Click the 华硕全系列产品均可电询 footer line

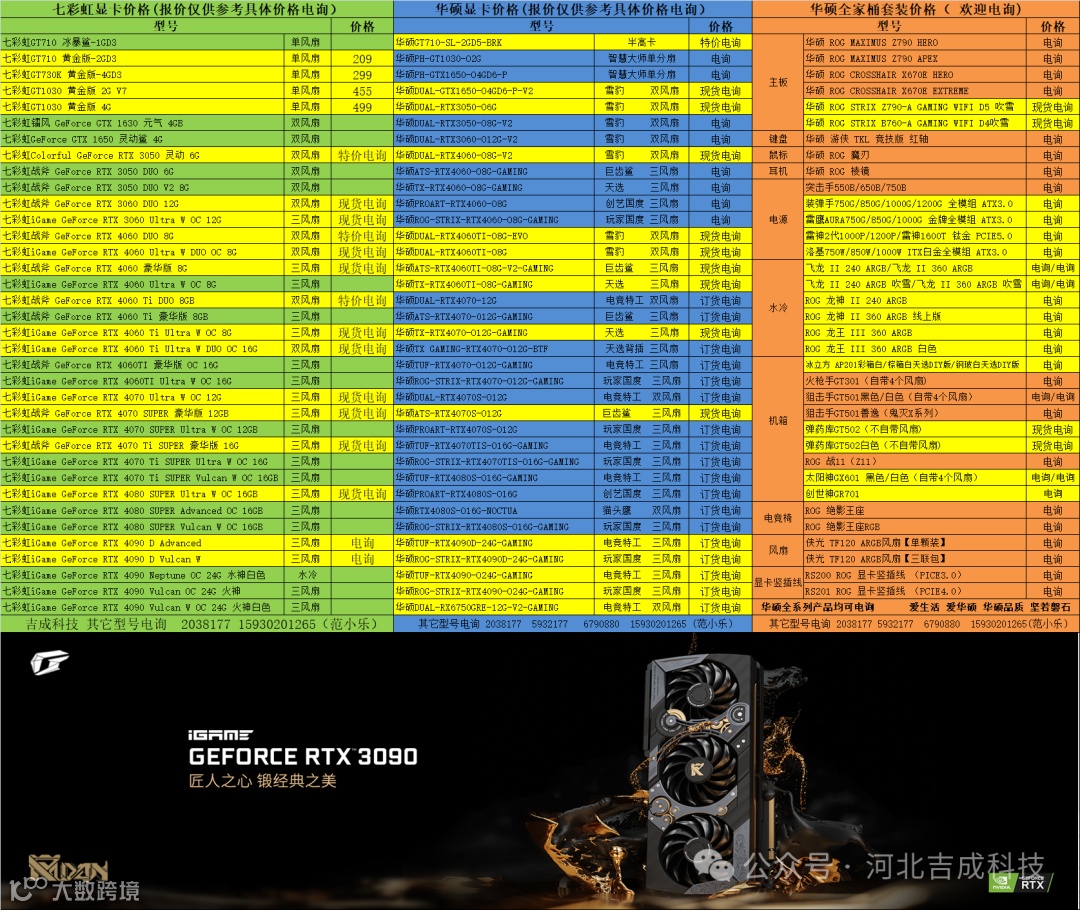point(916,608)
